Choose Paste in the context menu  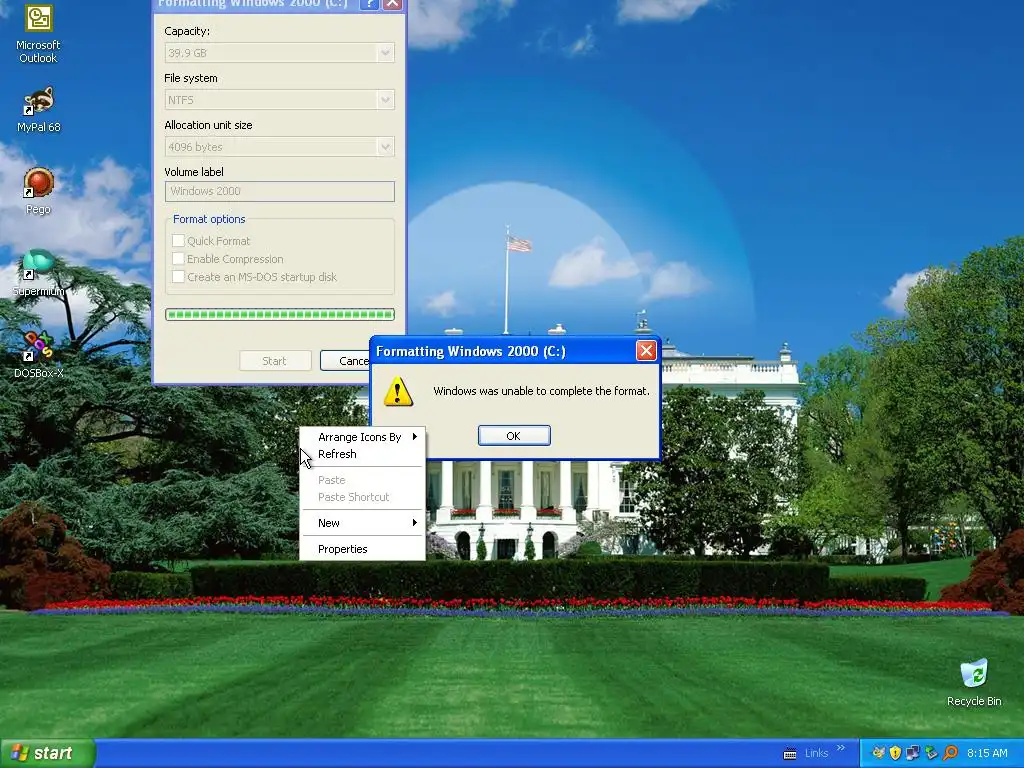click(362, 480)
